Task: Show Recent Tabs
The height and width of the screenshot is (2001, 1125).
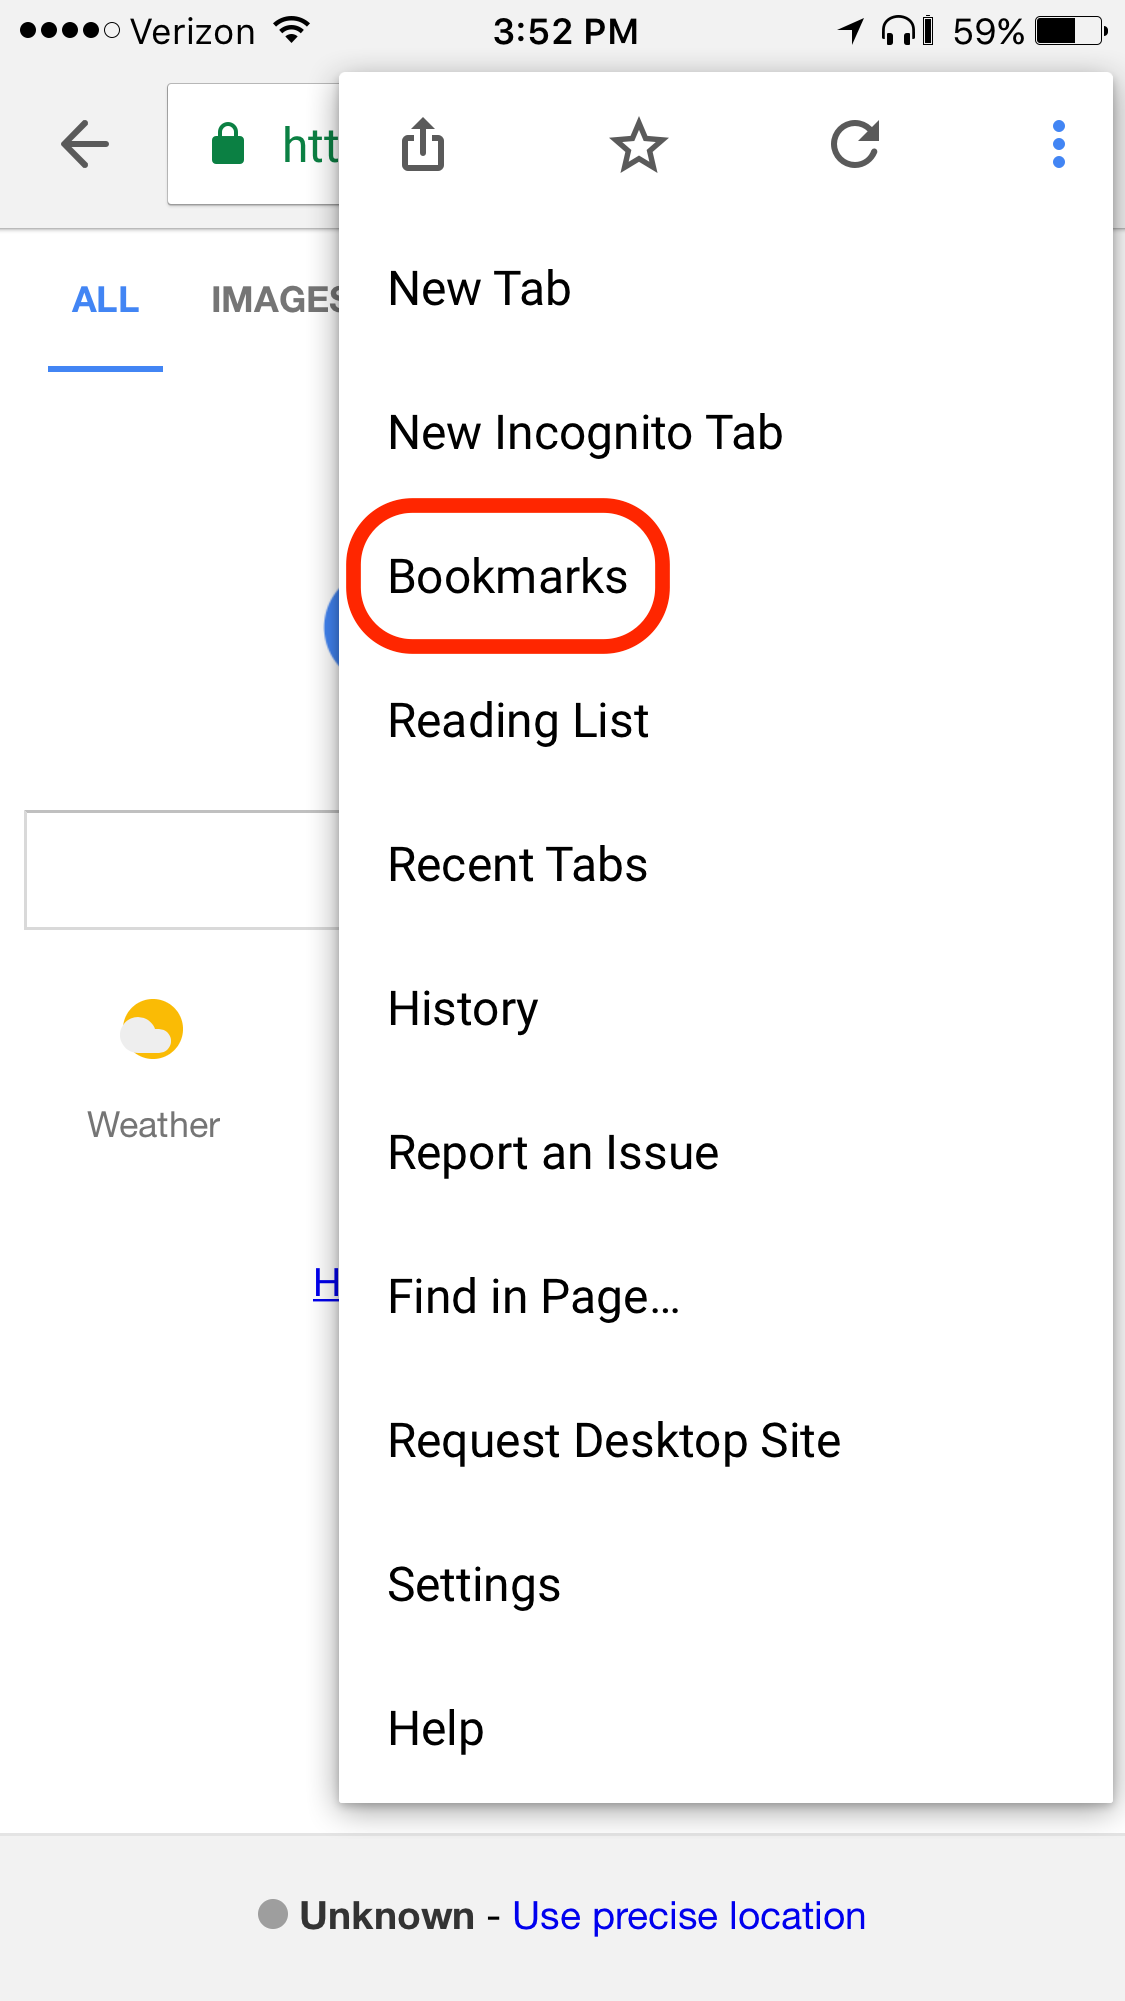Action: pyautogui.click(x=517, y=865)
